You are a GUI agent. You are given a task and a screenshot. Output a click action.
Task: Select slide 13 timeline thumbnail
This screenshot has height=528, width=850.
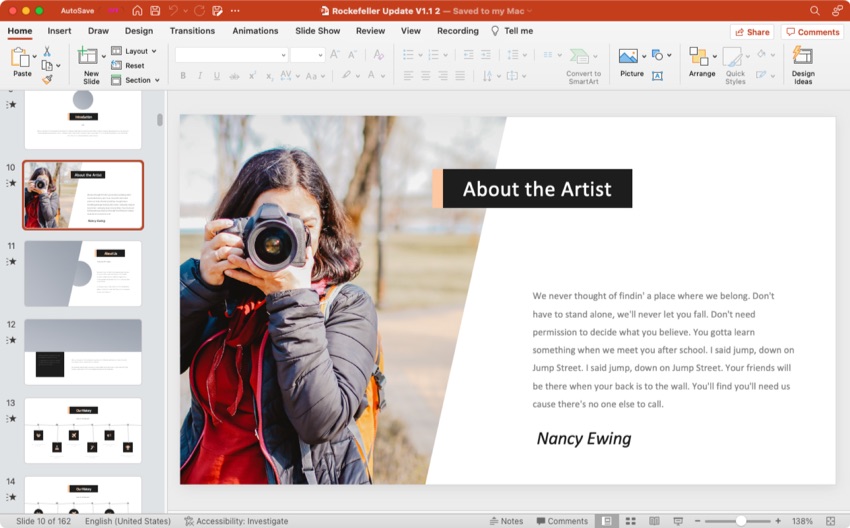pyautogui.click(x=83, y=430)
